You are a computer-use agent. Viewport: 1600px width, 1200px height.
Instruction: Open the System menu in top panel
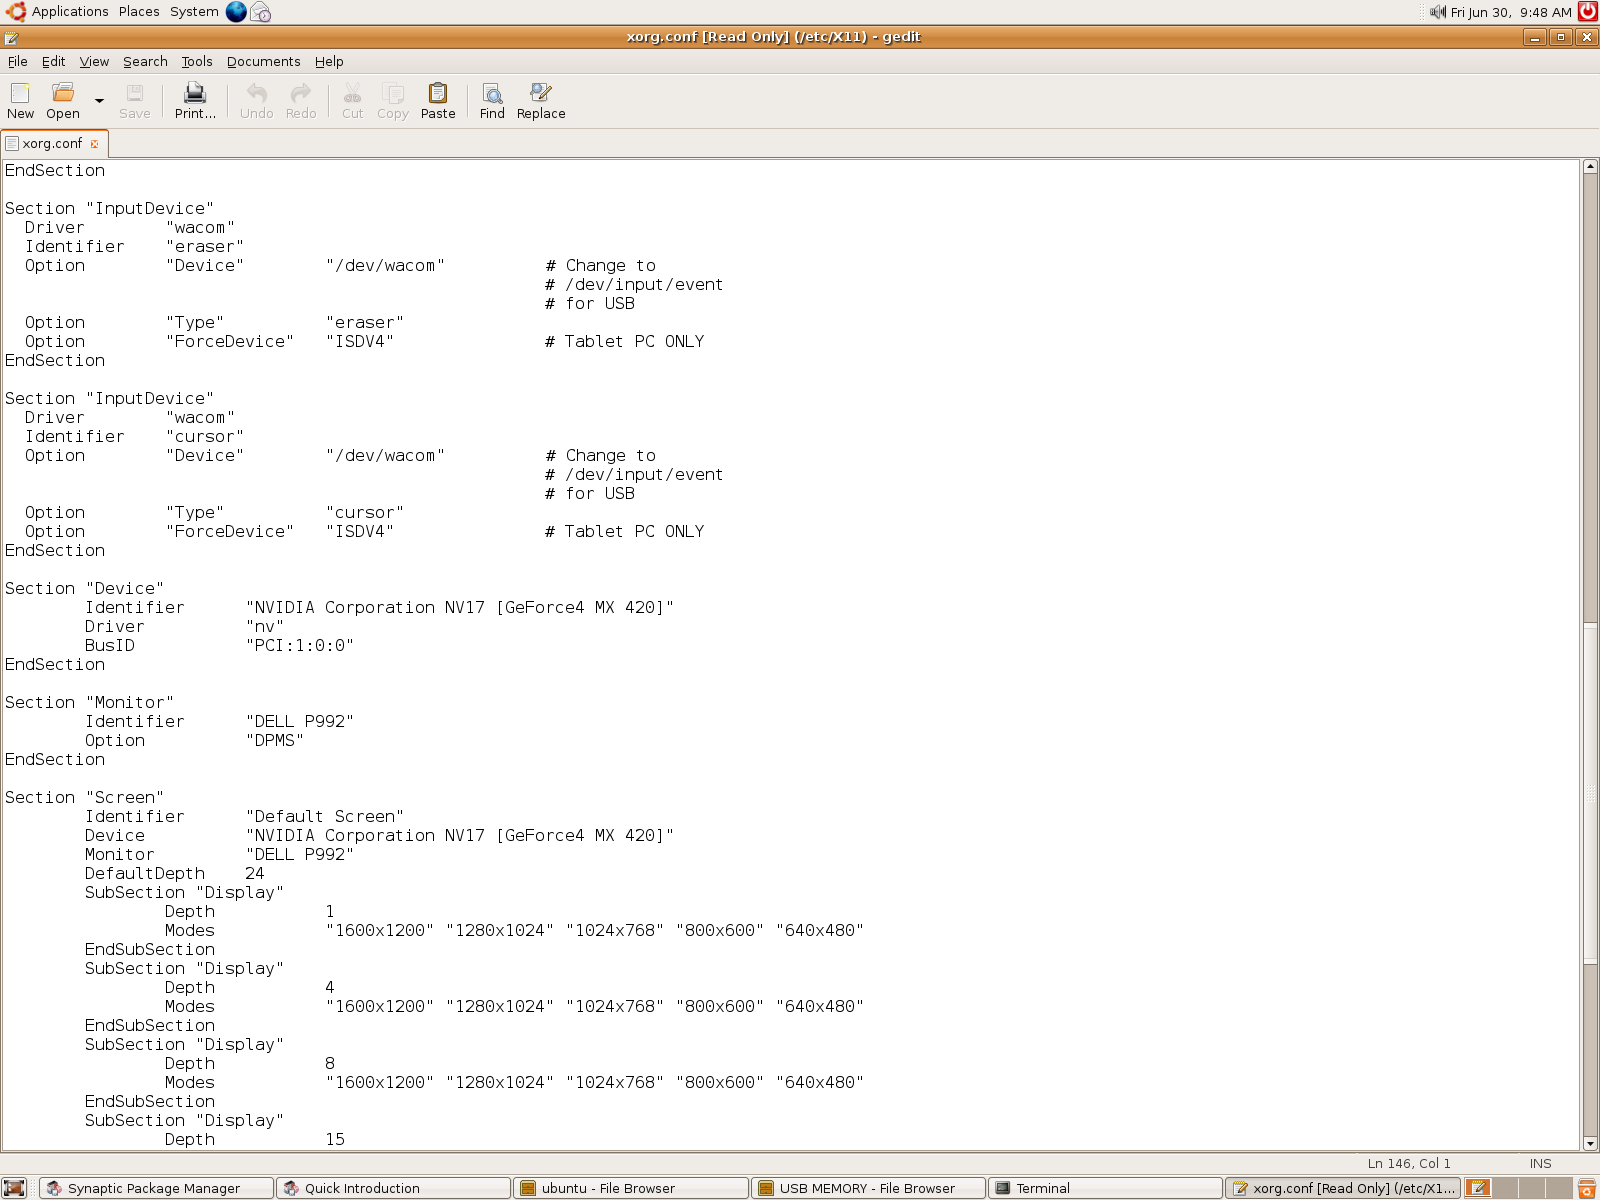[194, 11]
